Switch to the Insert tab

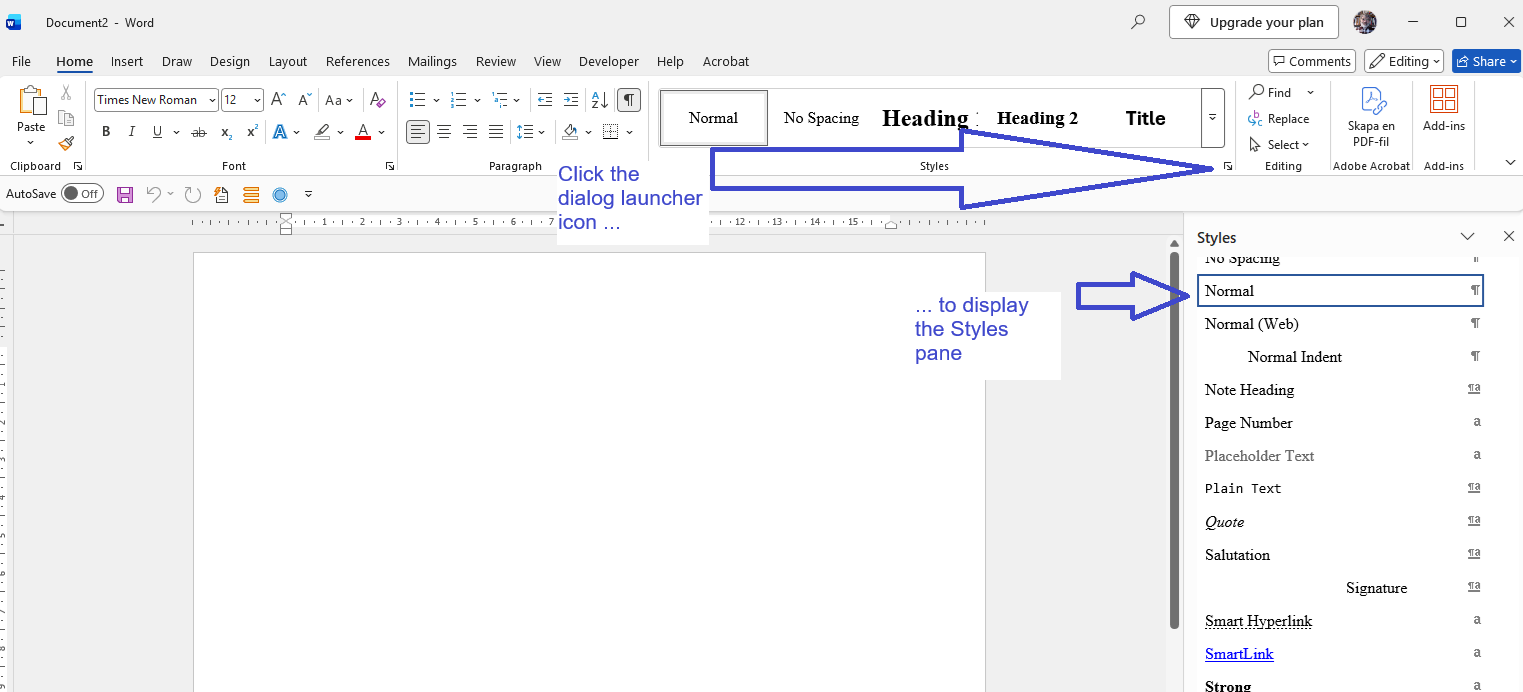pos(127,61)
